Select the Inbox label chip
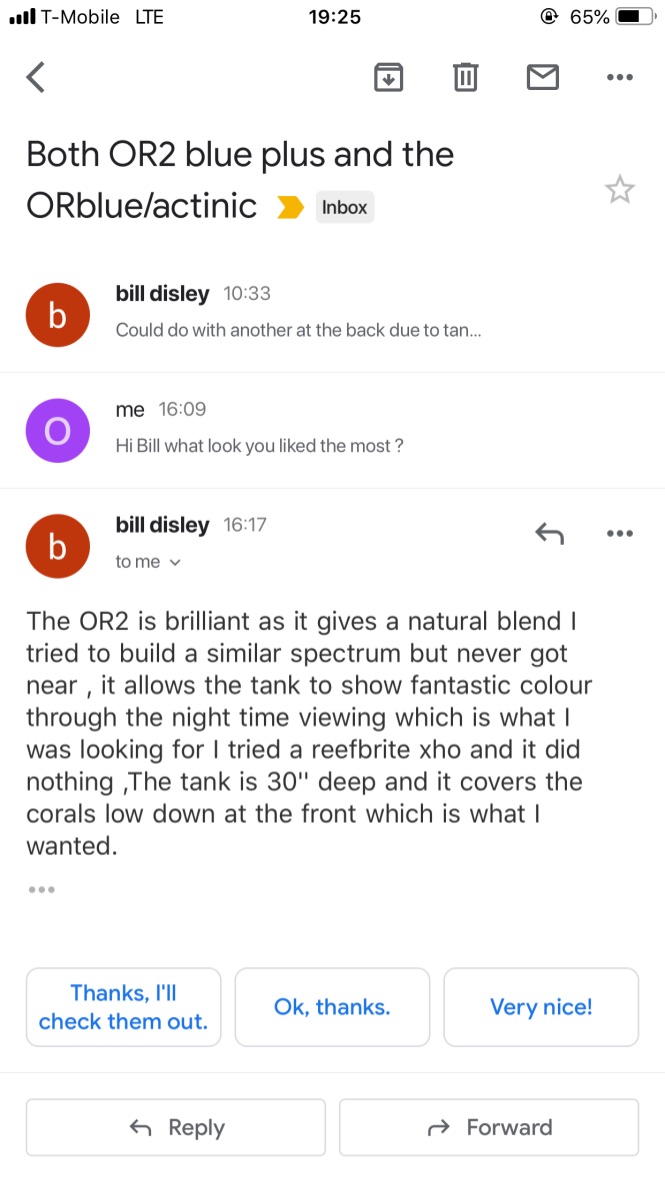Viewport: 665px width, 1182px height. [x=344, y=207]
